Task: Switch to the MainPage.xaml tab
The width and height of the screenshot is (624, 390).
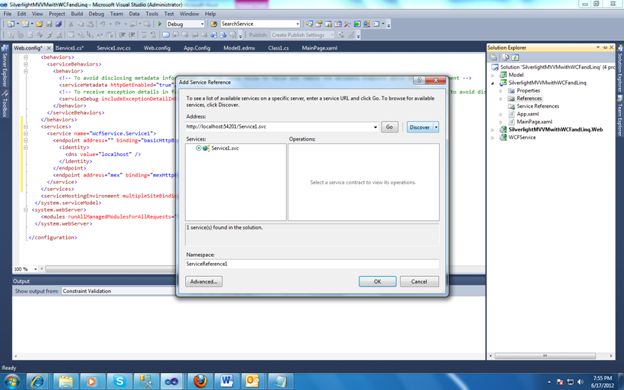Action: (320, 48)
